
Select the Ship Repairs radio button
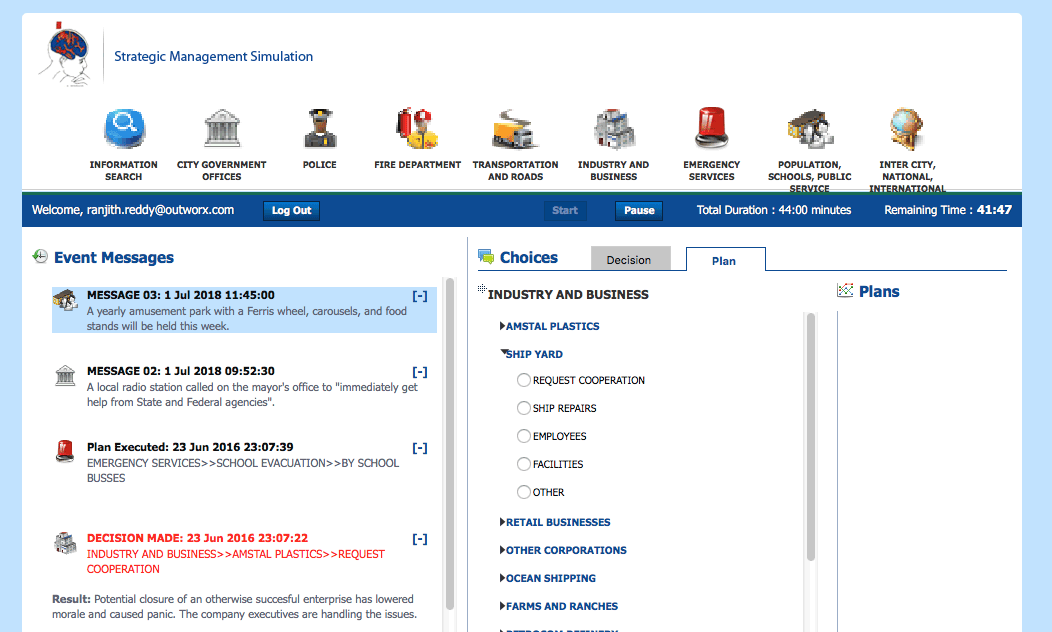point(524,408)
